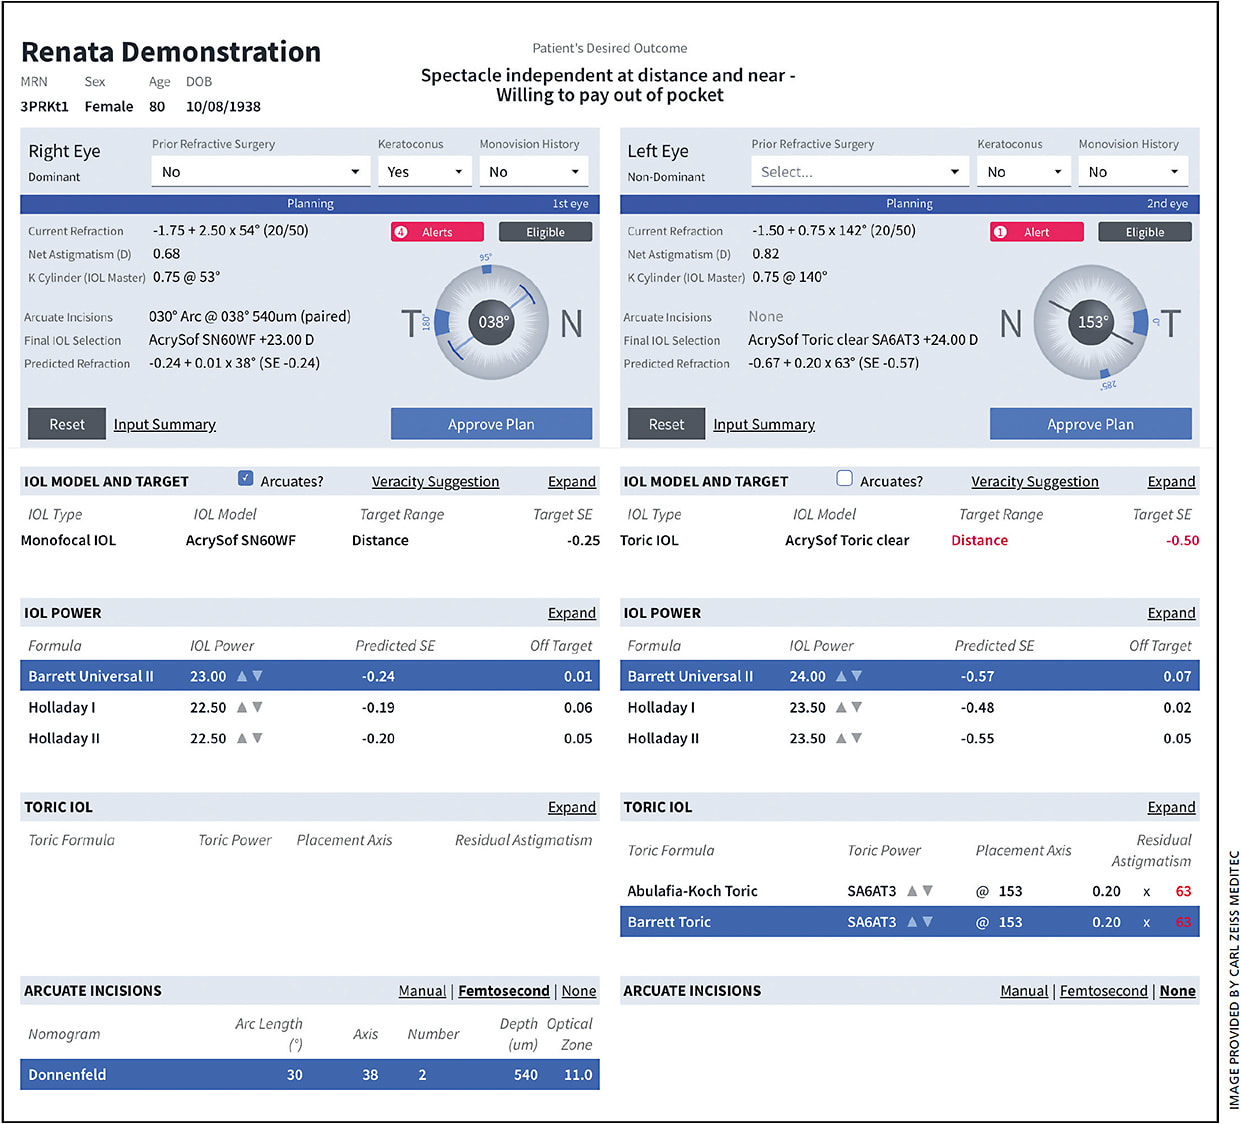Viewport: 1241px width, 1124px height.
Task: Increase Holladay I 22.50 IOL power
Action: click(x=242, y=707)
